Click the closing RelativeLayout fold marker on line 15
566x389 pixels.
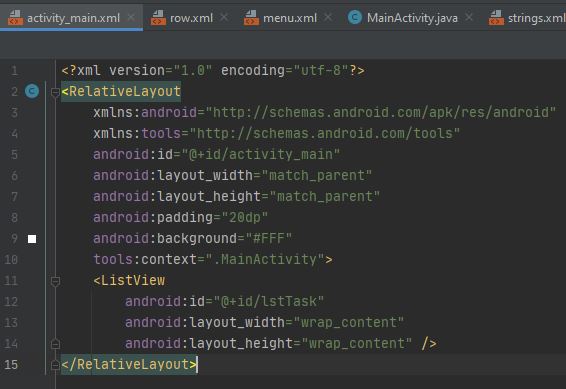click(55, 365)
